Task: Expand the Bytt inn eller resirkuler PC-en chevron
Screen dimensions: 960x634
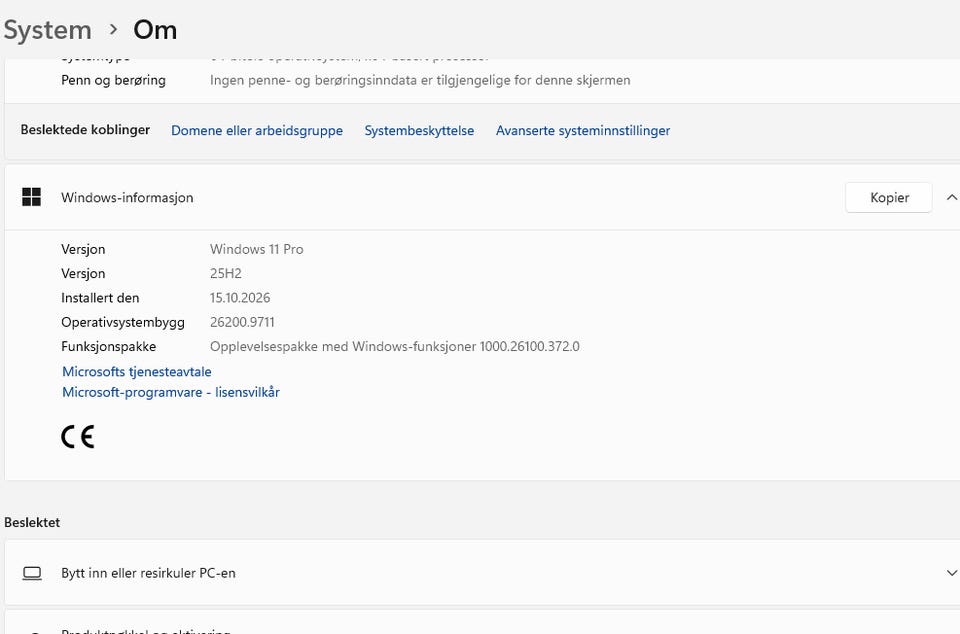Action: [x=951, y=573]
